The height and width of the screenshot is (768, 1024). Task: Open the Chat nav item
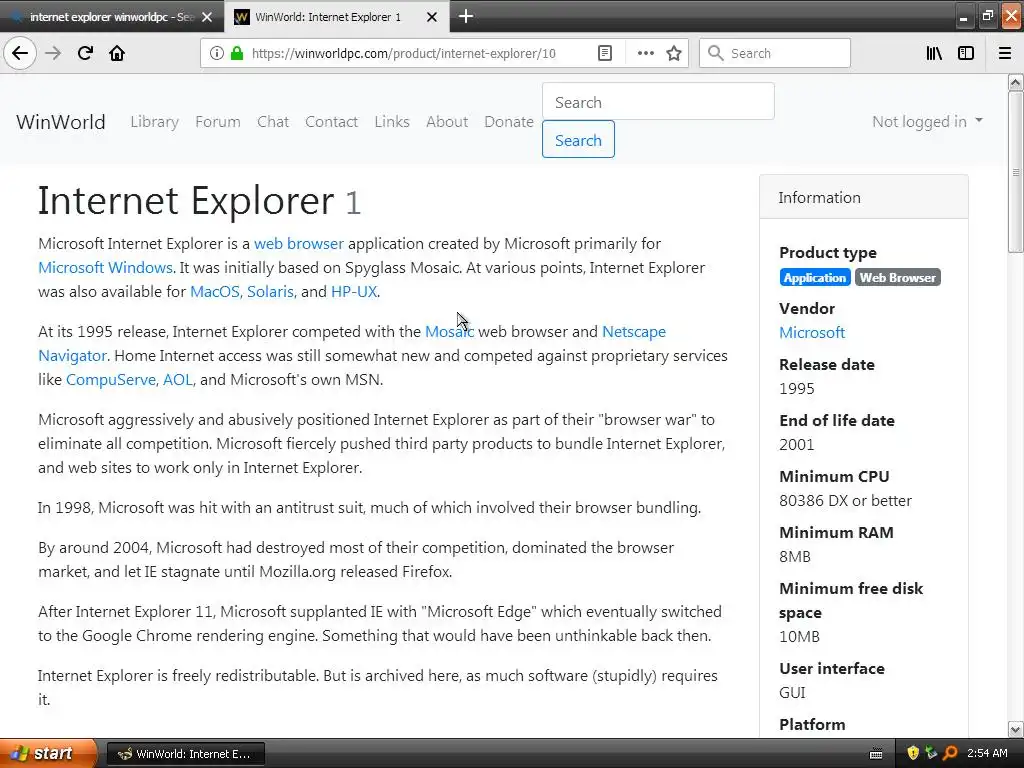[272, 121]
